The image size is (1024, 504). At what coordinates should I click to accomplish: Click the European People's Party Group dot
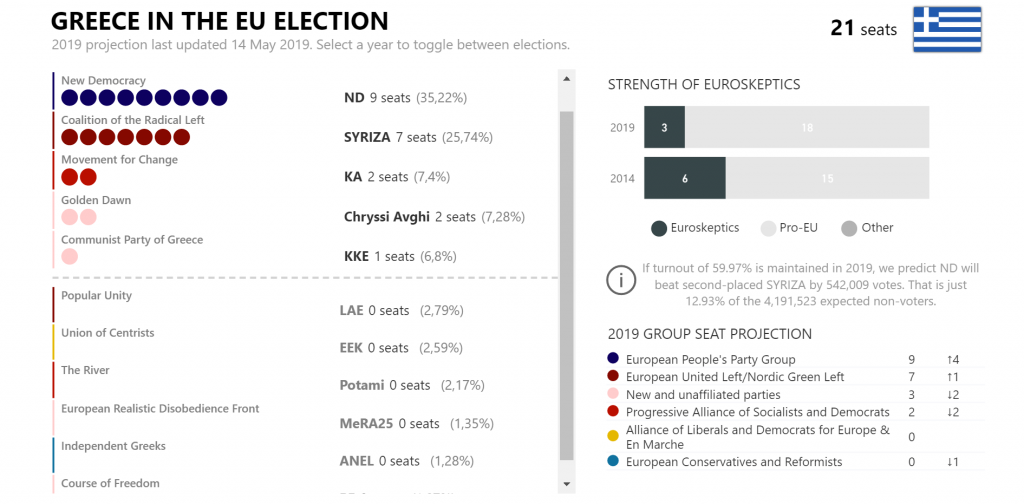(x=613, y=359)
